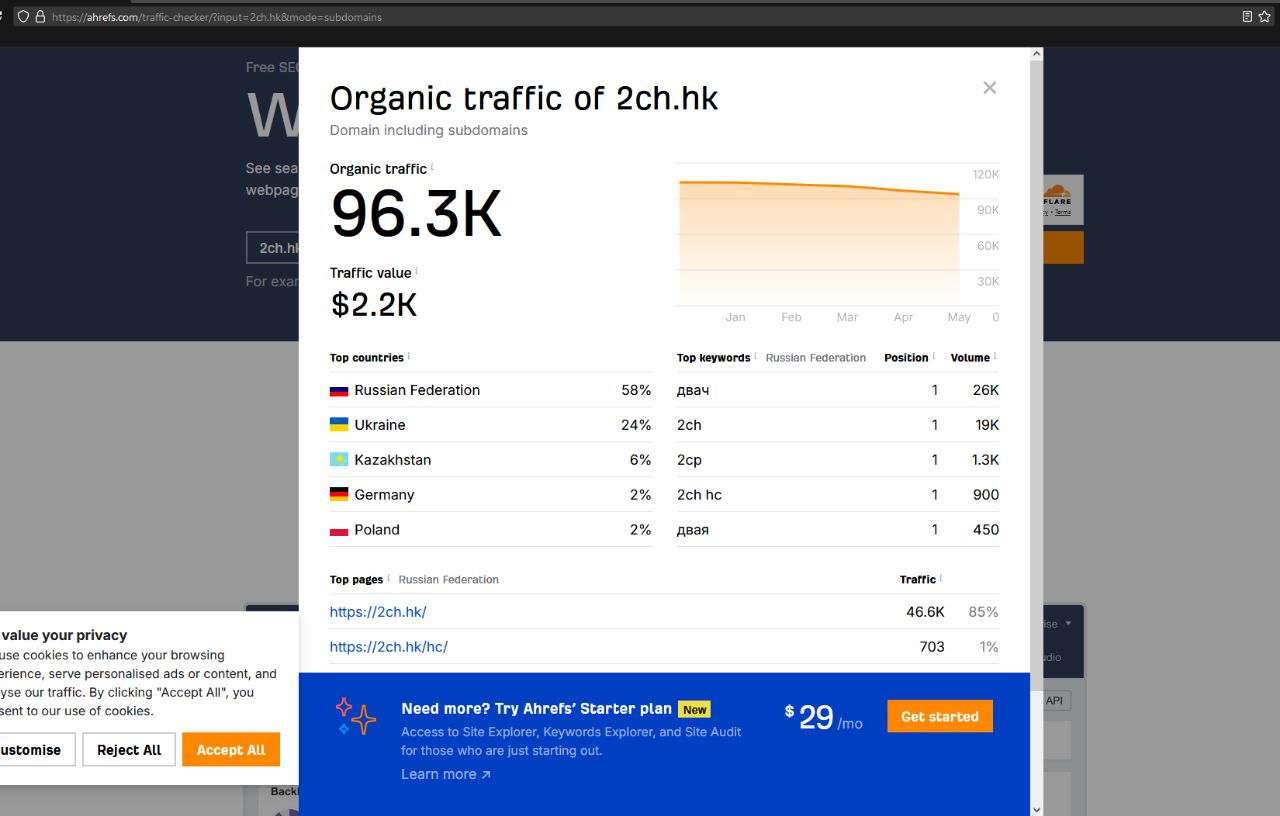Click the May label on chart axis
The width and height of the screenshot is (1280, 816).
click(x=959, y=317)
